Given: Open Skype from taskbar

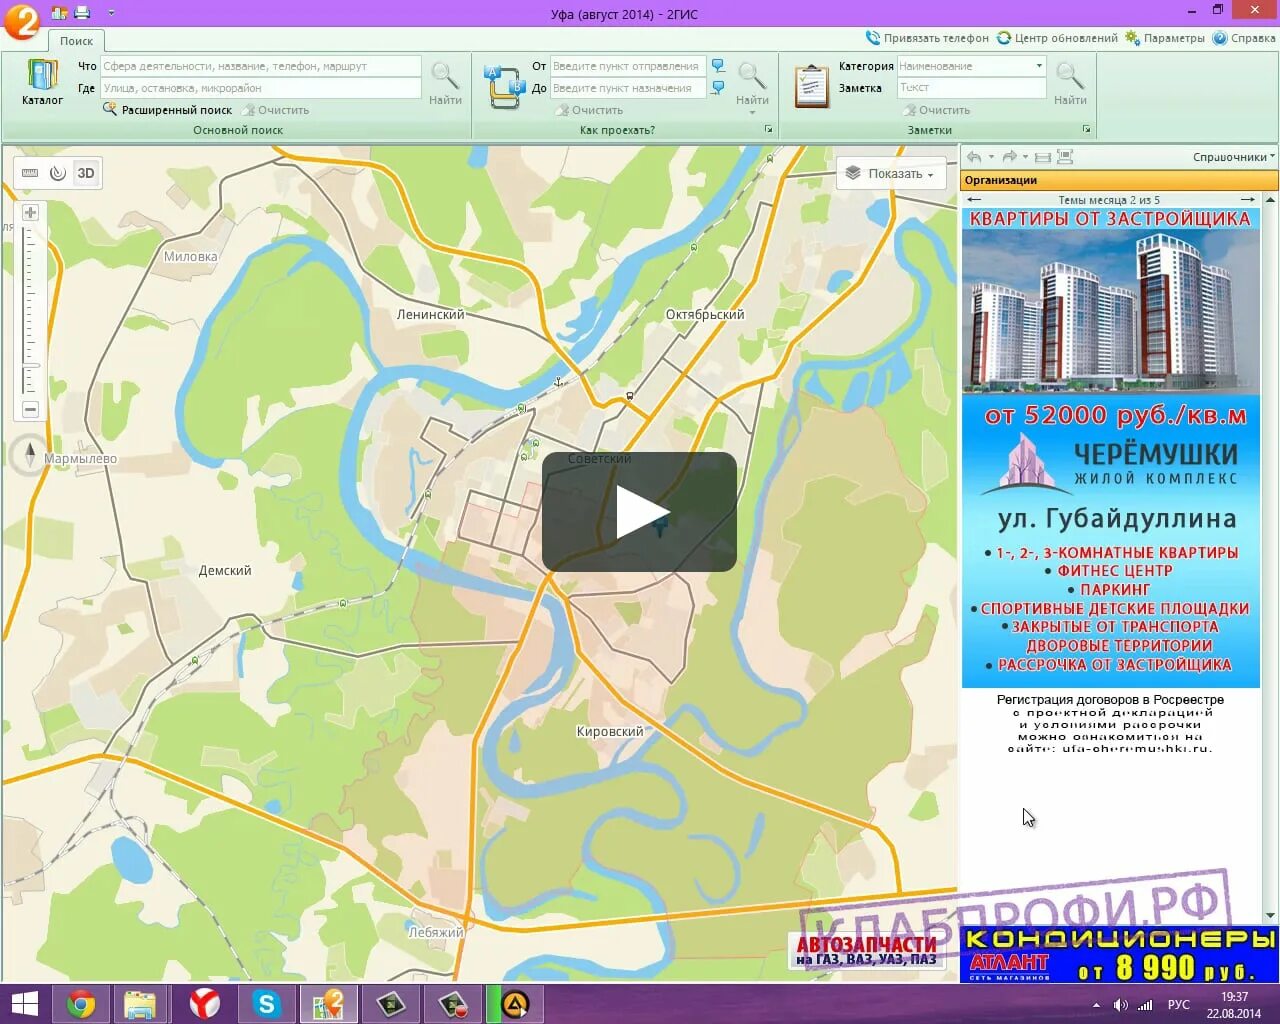Looking at the screenshot, I should point(266,1004).
